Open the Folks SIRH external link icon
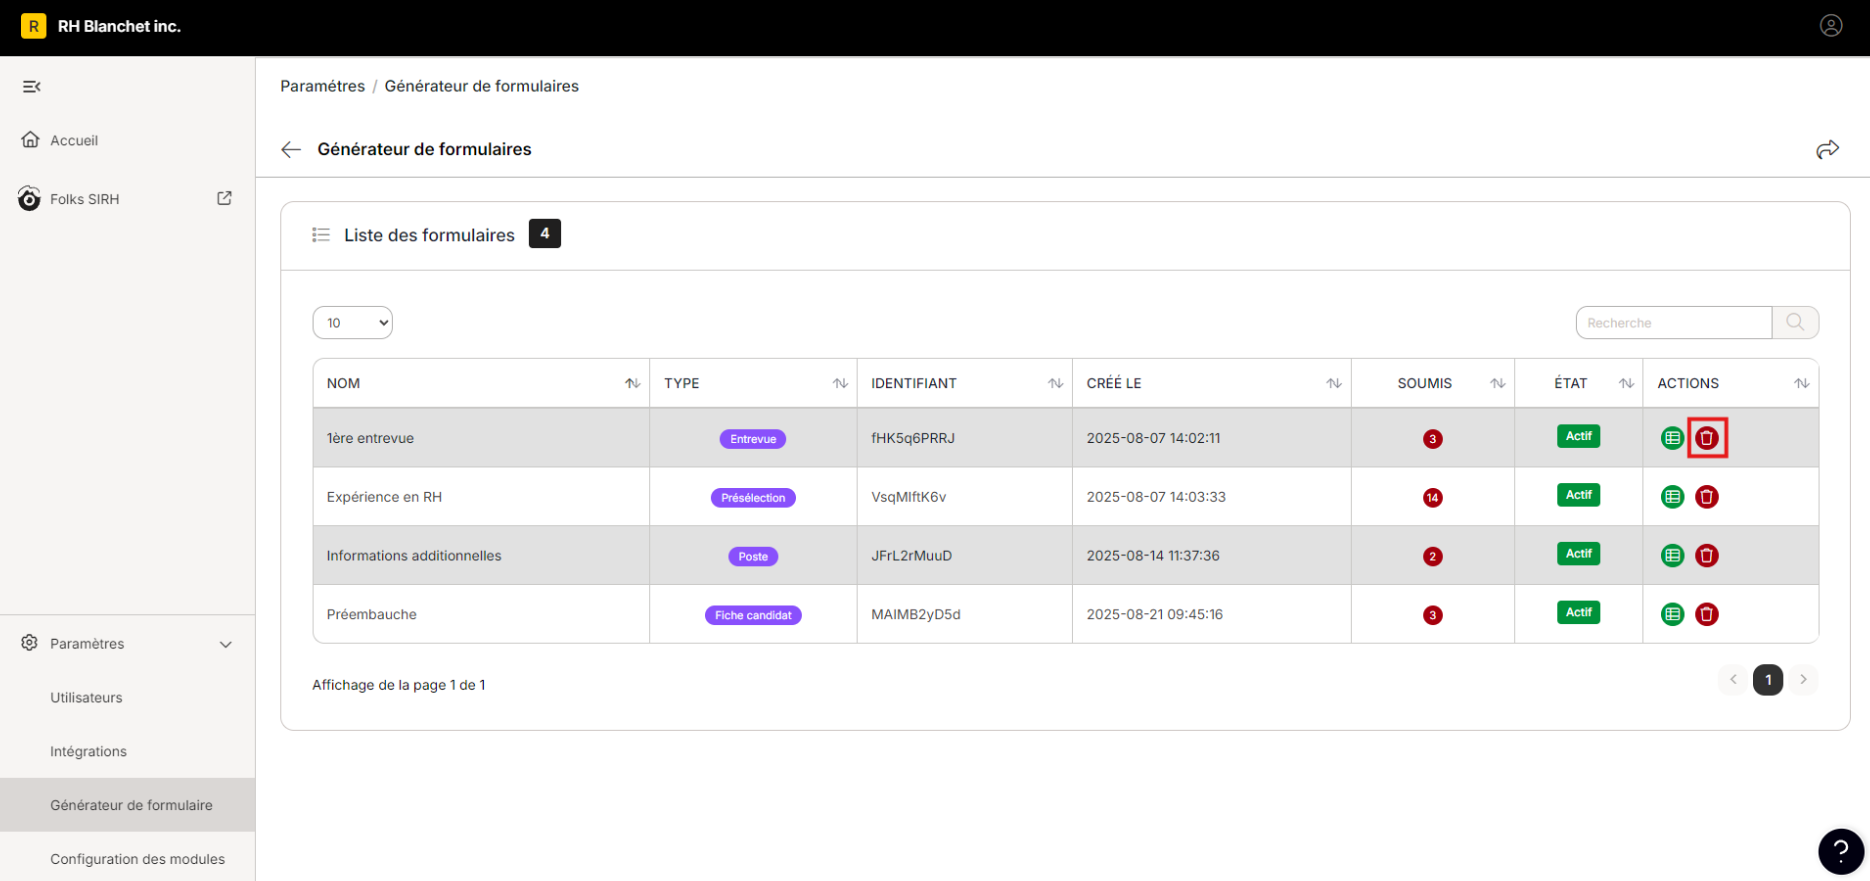 click(225, 198)
